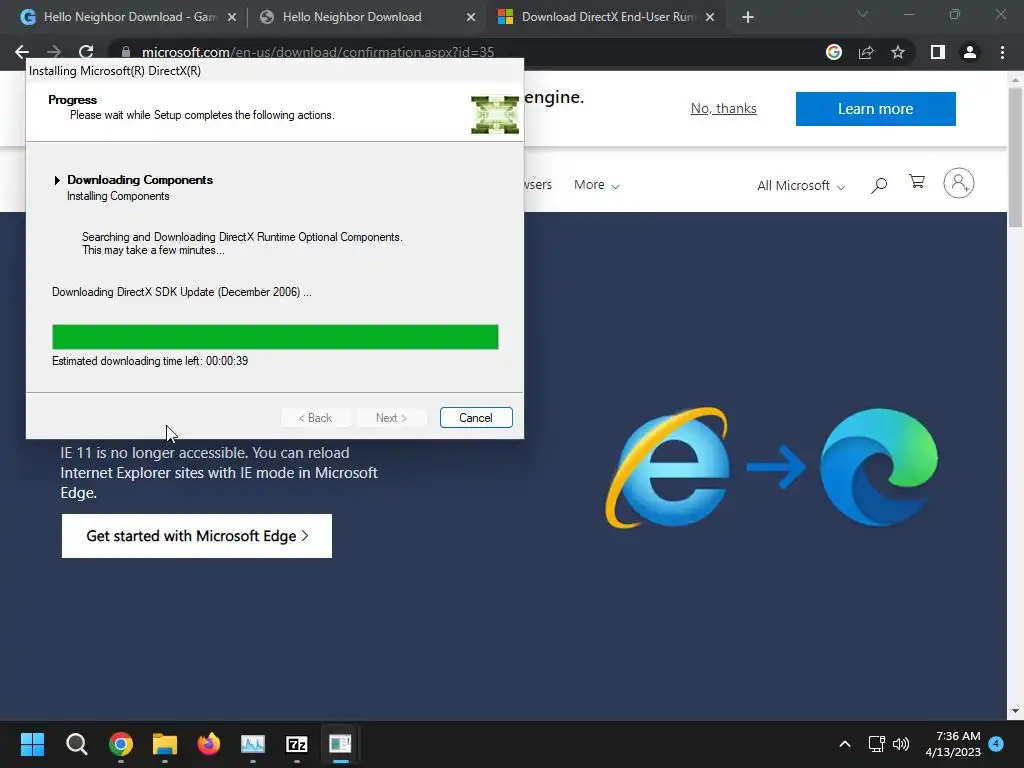Open the Windows Start menu
This screenshot has height=768, width=1024.
click(x=32, y=744)
